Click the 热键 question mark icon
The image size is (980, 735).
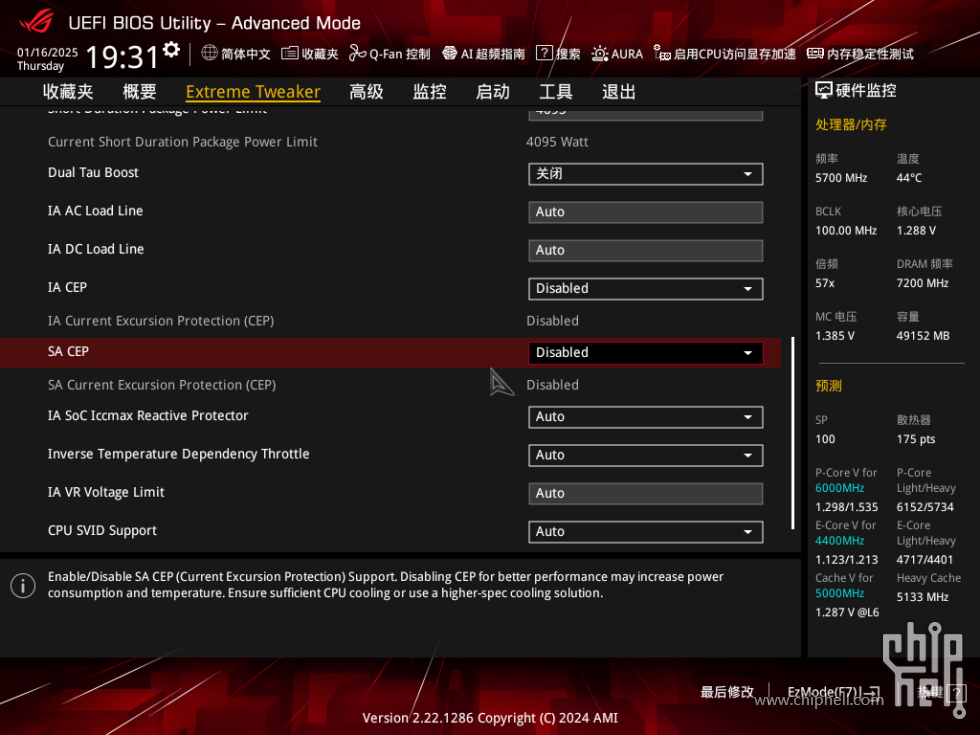pyautogui.click(x=956, y=692)
